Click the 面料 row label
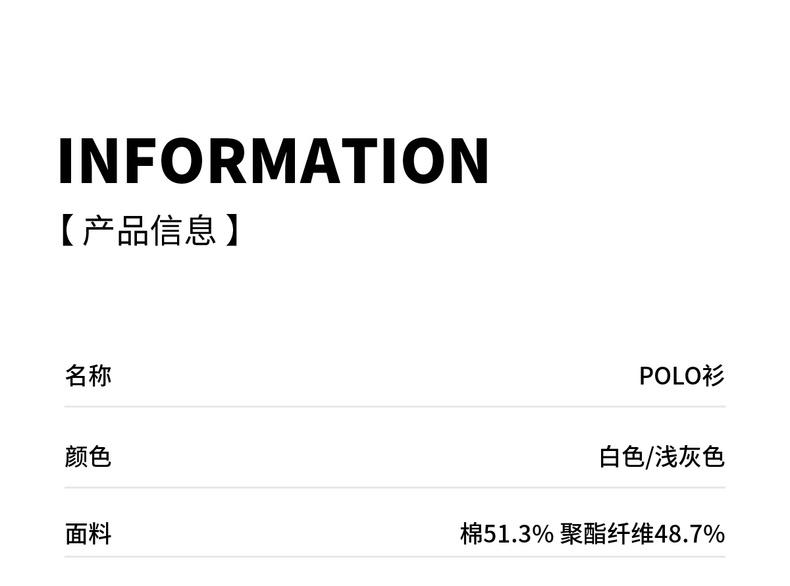 tap(88, 534)
